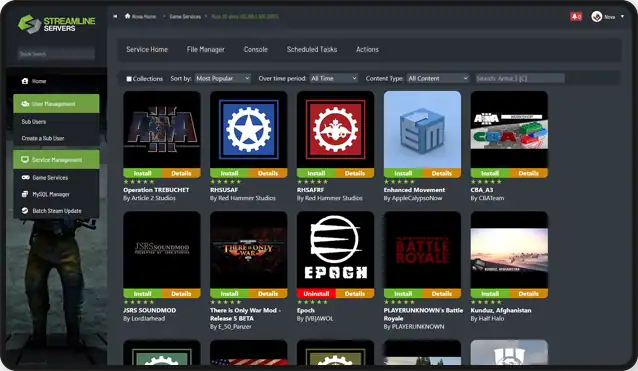This screenshot has width=638, height=371.
Task: Click the RHSUSAF star gear thumbnail
Action: point(249,130)
